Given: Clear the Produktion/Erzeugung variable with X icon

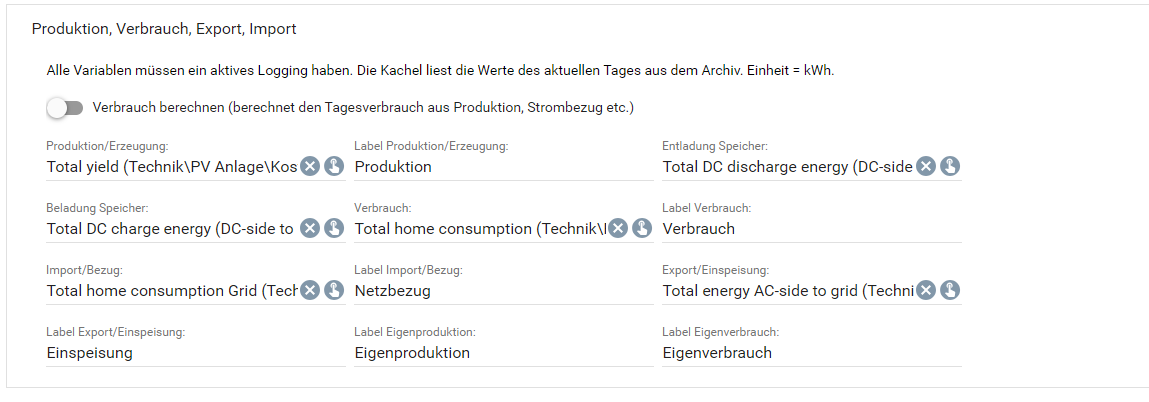Looking at the screenshot, I should coord(310,167).
